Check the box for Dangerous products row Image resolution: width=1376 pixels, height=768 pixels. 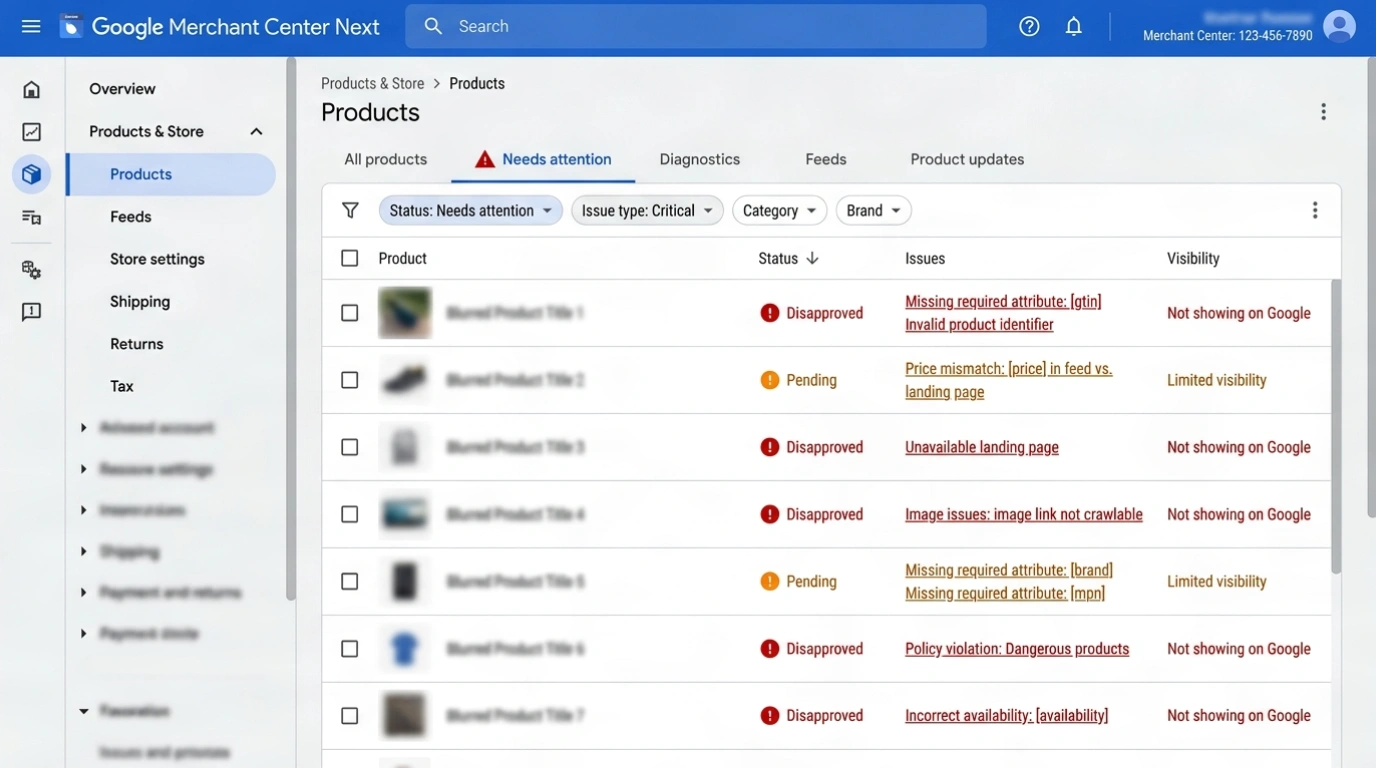tap(349, 649)
